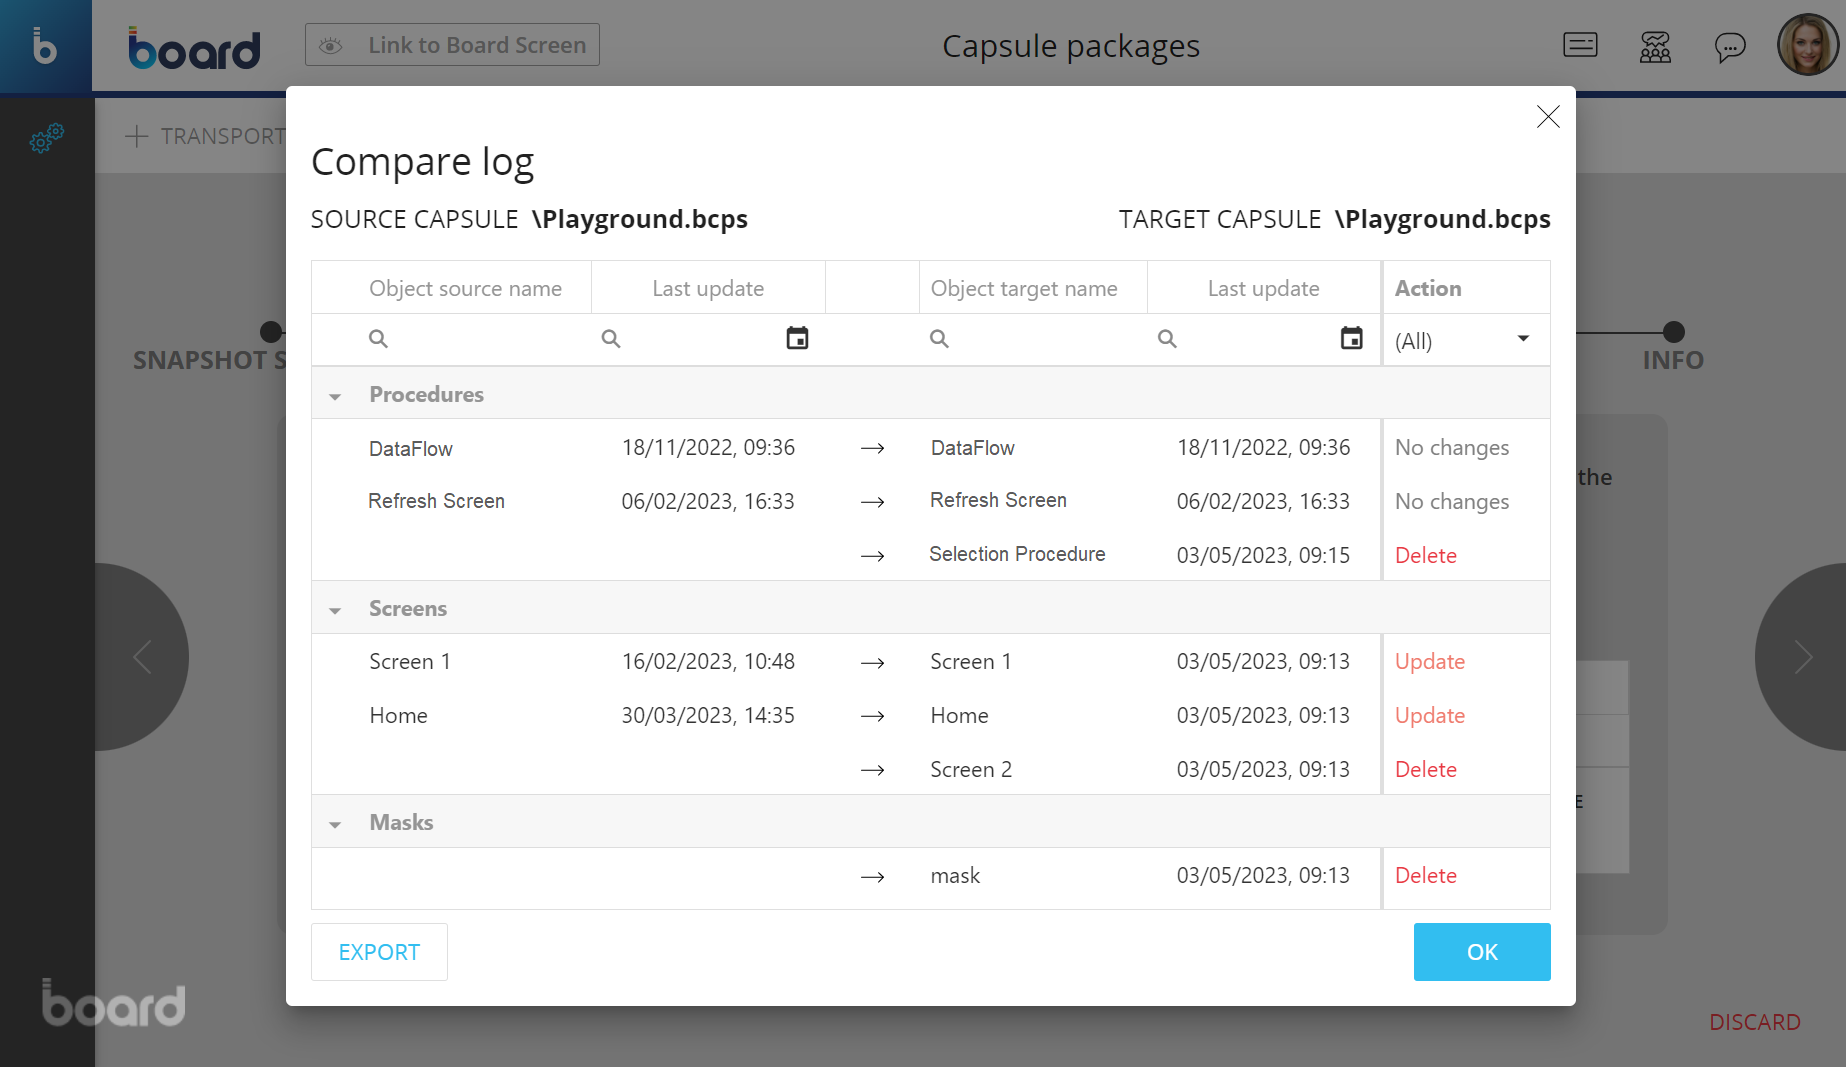The width and height of the screenshot is (1846, 1067).
Task: Click the target capsule path \Playground.bcps
Action: (x=1443, y=219)
